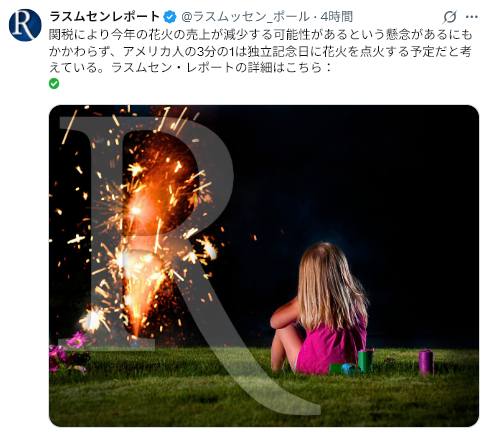The width and height of the screenshot is (486, 431).
Task: Click the post line mentioning アメリカ人の3分の1
Action: [x=261, y=51]
